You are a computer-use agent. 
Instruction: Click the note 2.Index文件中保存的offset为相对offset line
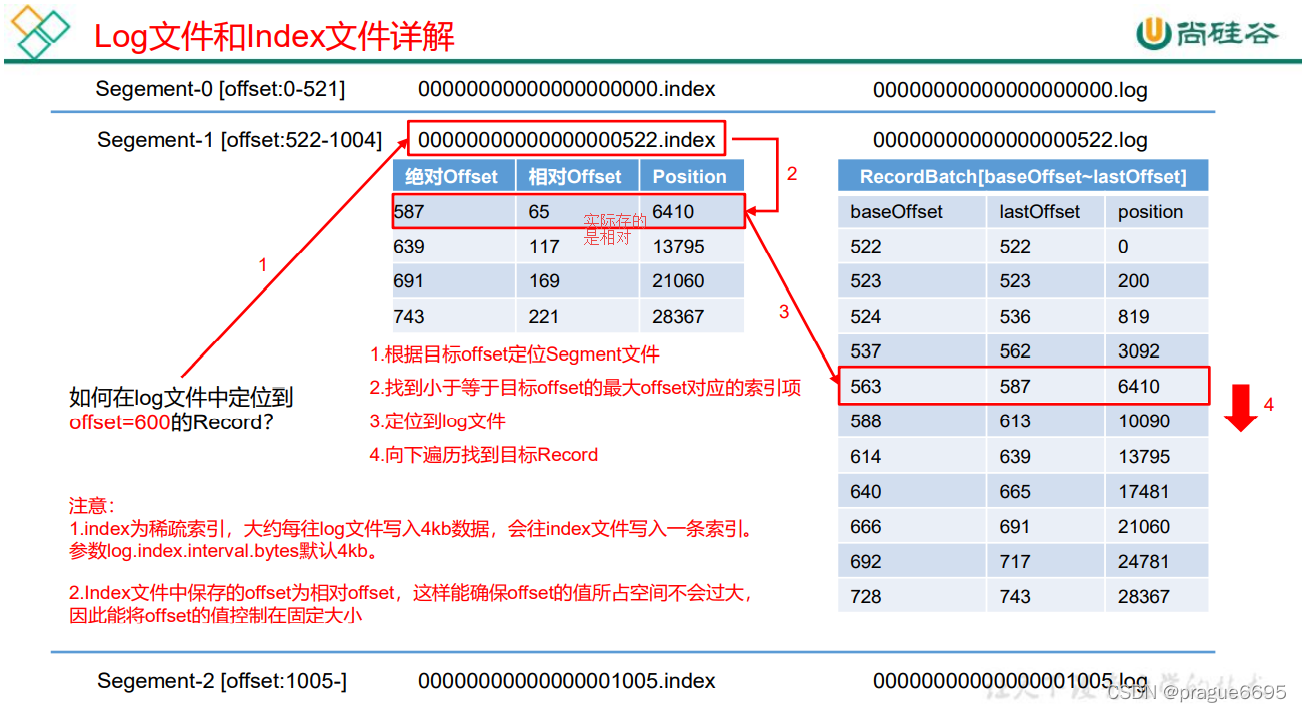pyautogui.click(x=411, y=593)
